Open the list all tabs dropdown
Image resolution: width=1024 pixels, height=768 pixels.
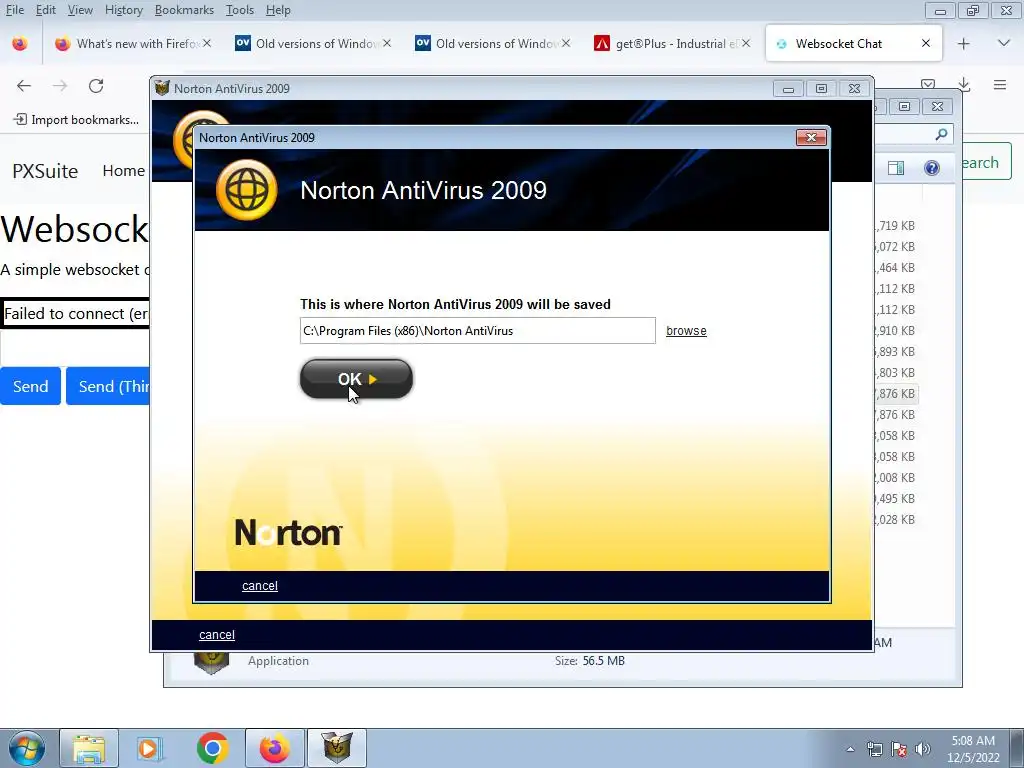pos(1004,44)
